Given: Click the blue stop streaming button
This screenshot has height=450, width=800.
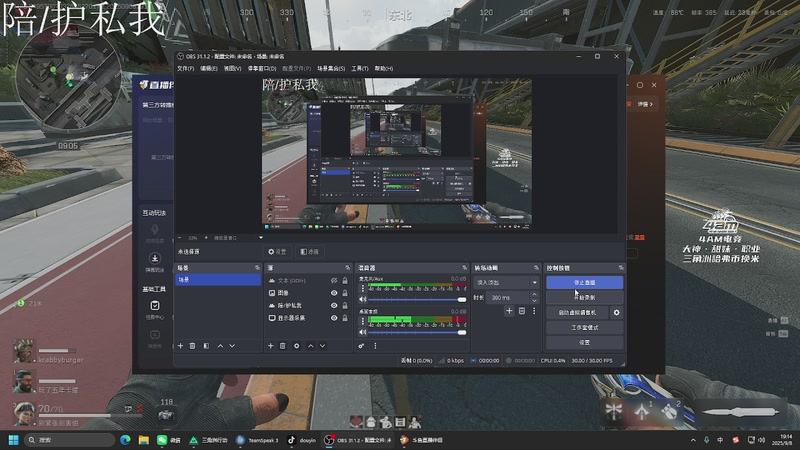Looking at the screenshot, I should 584,282.
